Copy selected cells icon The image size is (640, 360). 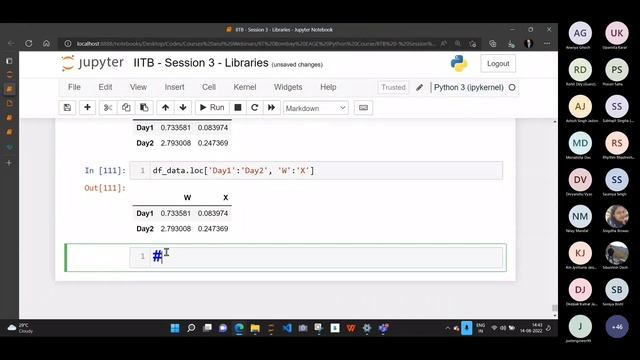point(126,108)
